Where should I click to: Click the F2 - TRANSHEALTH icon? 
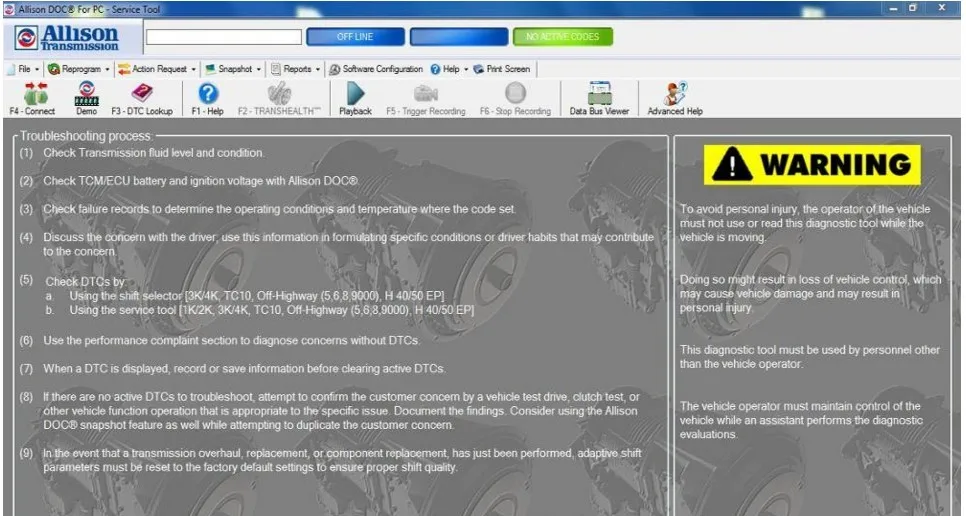pyautogui.click(x=279, y=94)
